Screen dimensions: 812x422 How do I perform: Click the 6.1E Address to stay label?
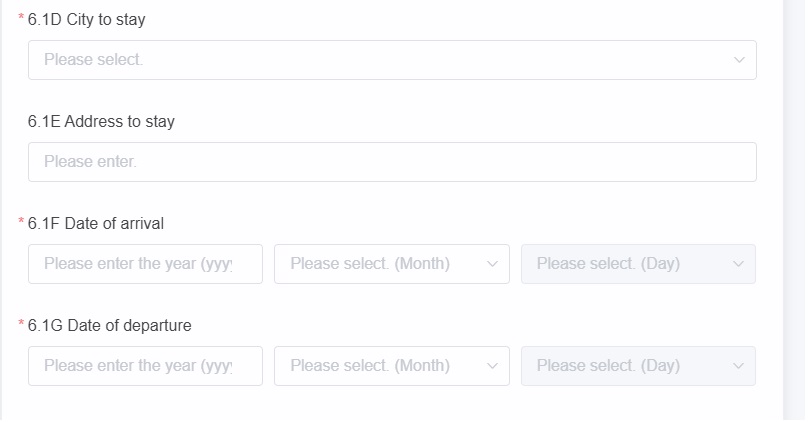pos(101,122)
